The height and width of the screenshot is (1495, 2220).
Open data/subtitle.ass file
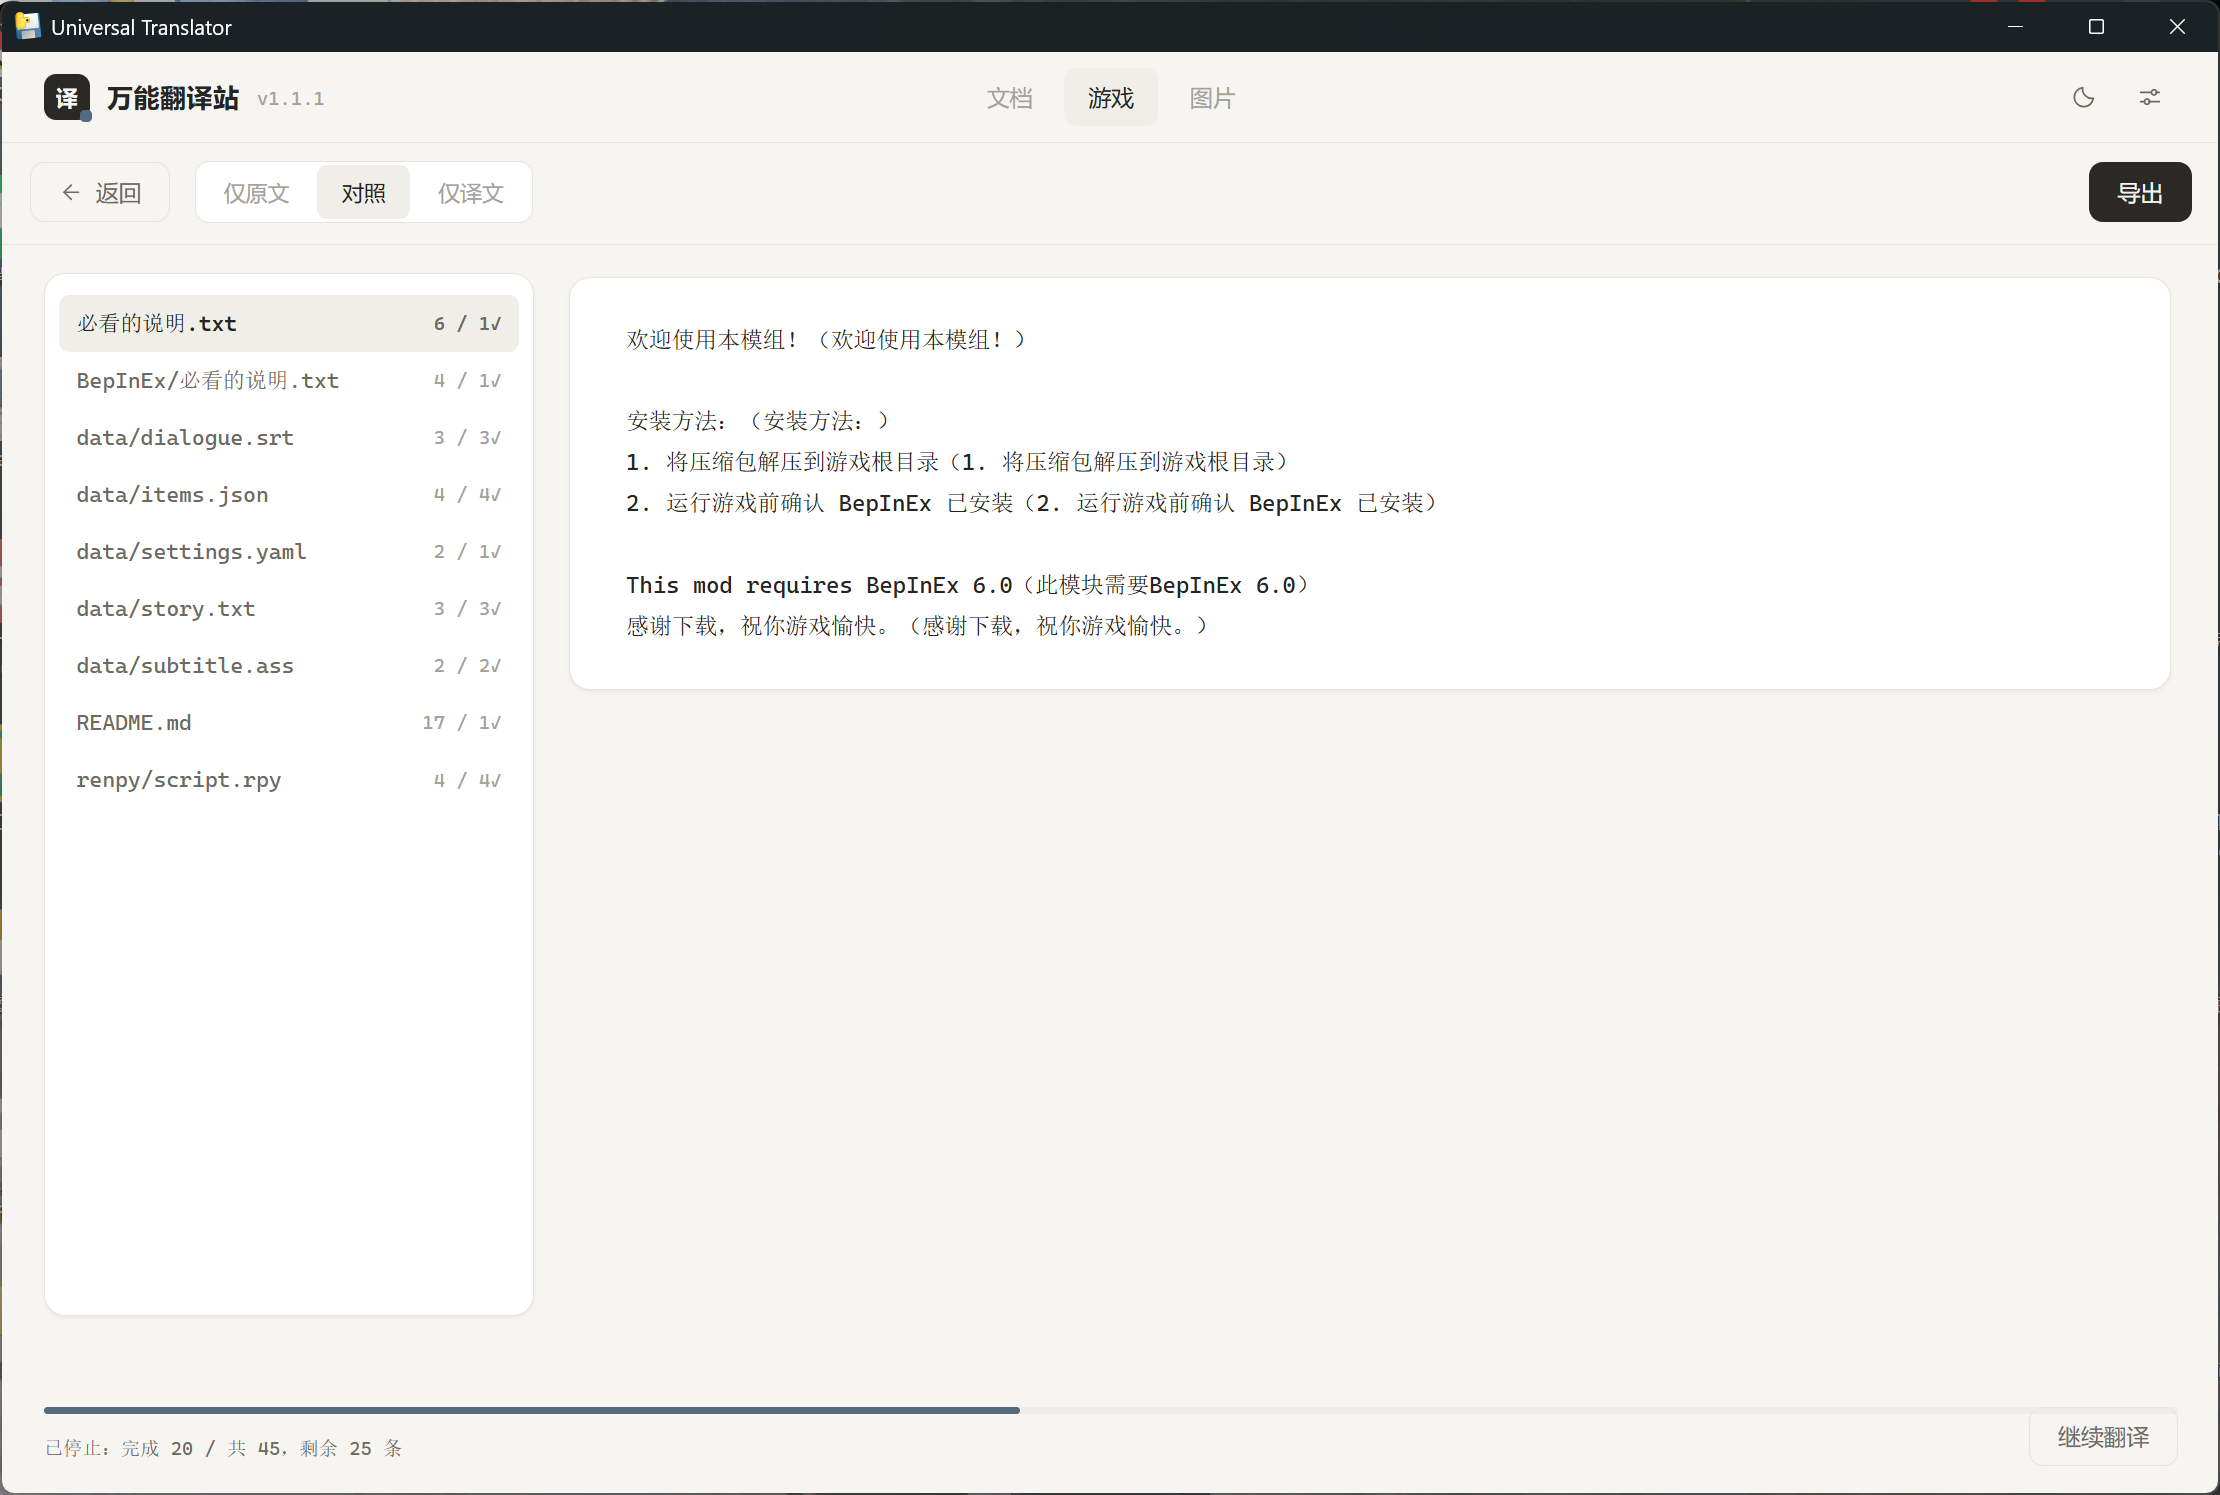point(289,665)
